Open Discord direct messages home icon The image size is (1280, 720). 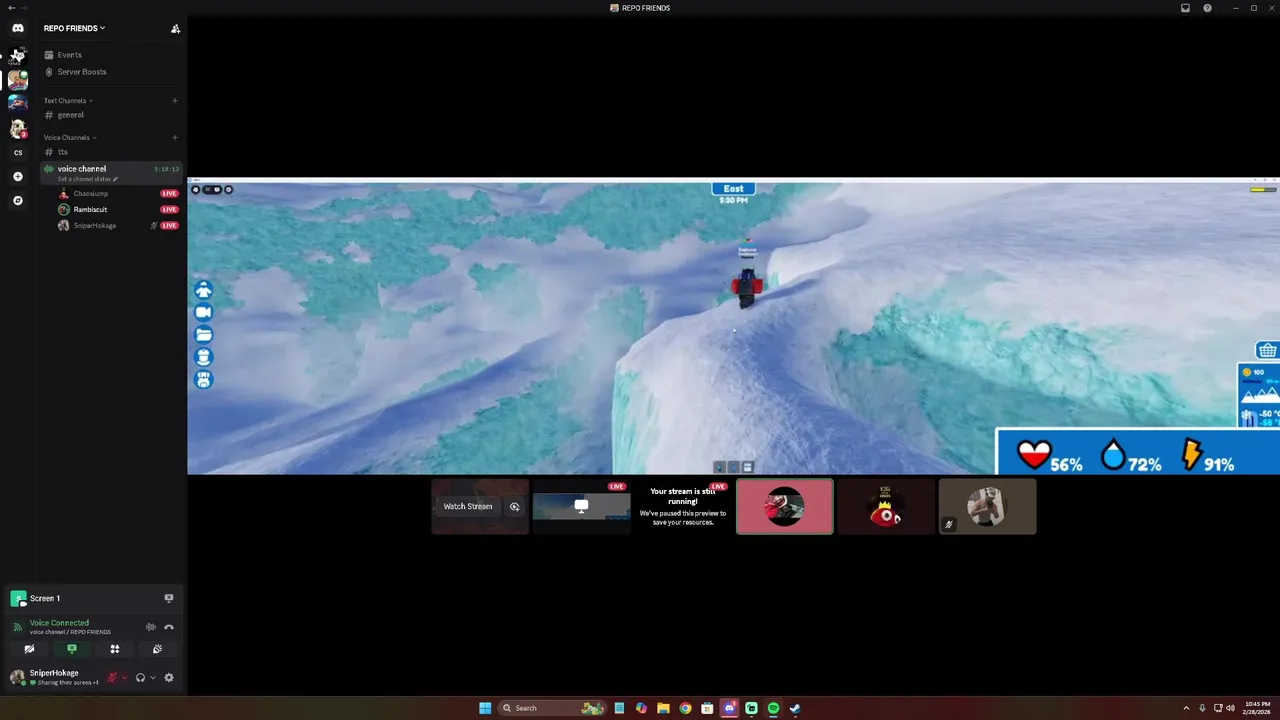click(18, 28)
